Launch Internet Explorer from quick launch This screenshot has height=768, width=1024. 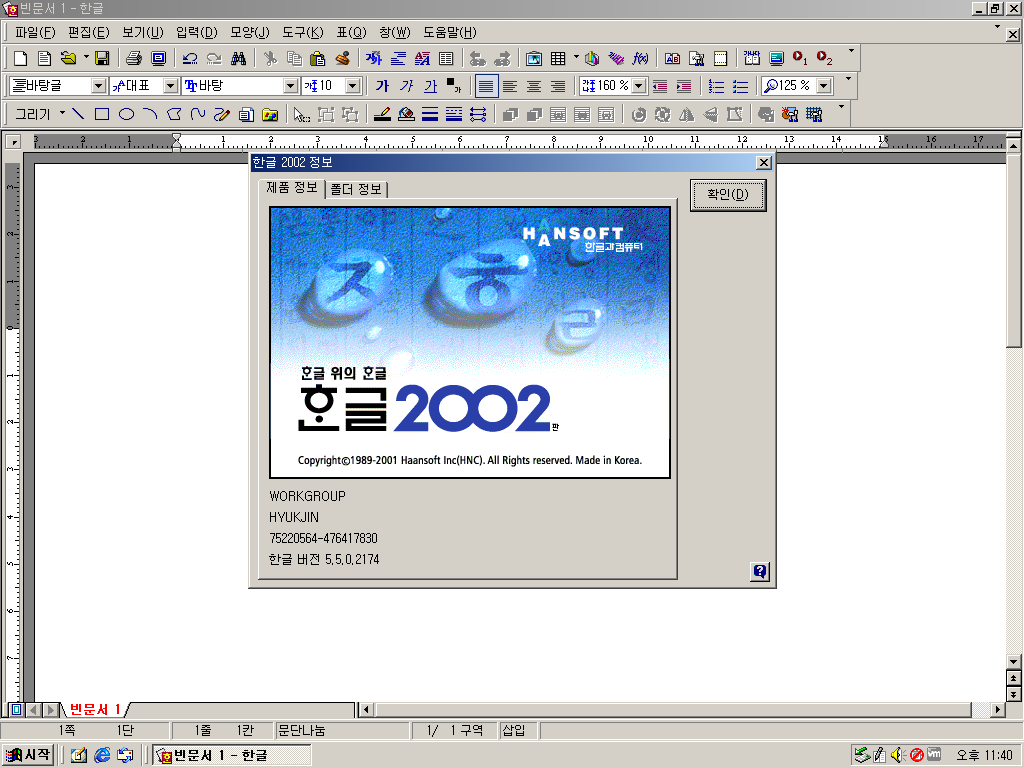(102, 756)
